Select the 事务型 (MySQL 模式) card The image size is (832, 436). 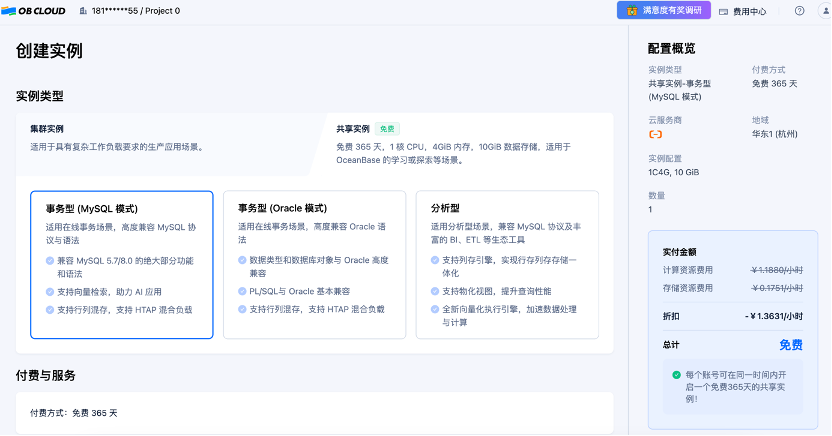click(x=122, y=265)
